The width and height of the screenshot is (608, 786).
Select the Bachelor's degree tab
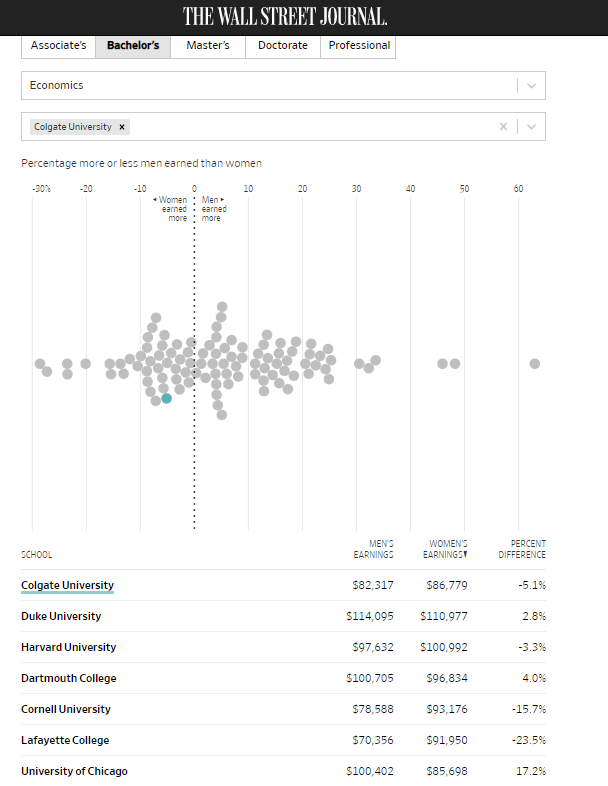(x=133, y=46)
